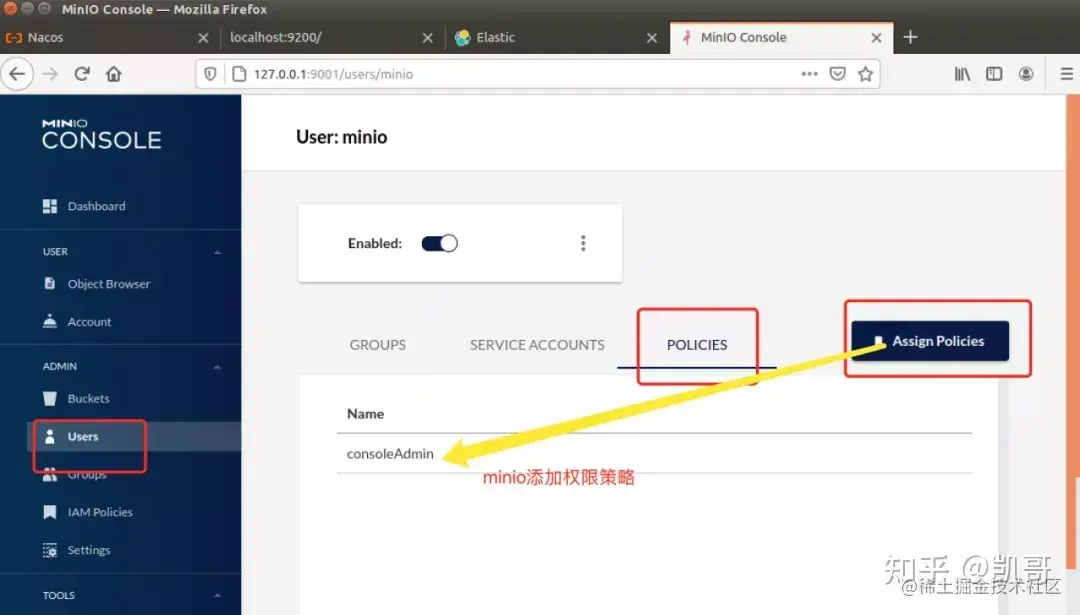The image size is (1080, 615).
Task: Close the Nacos tab
Action: point(203,38)
